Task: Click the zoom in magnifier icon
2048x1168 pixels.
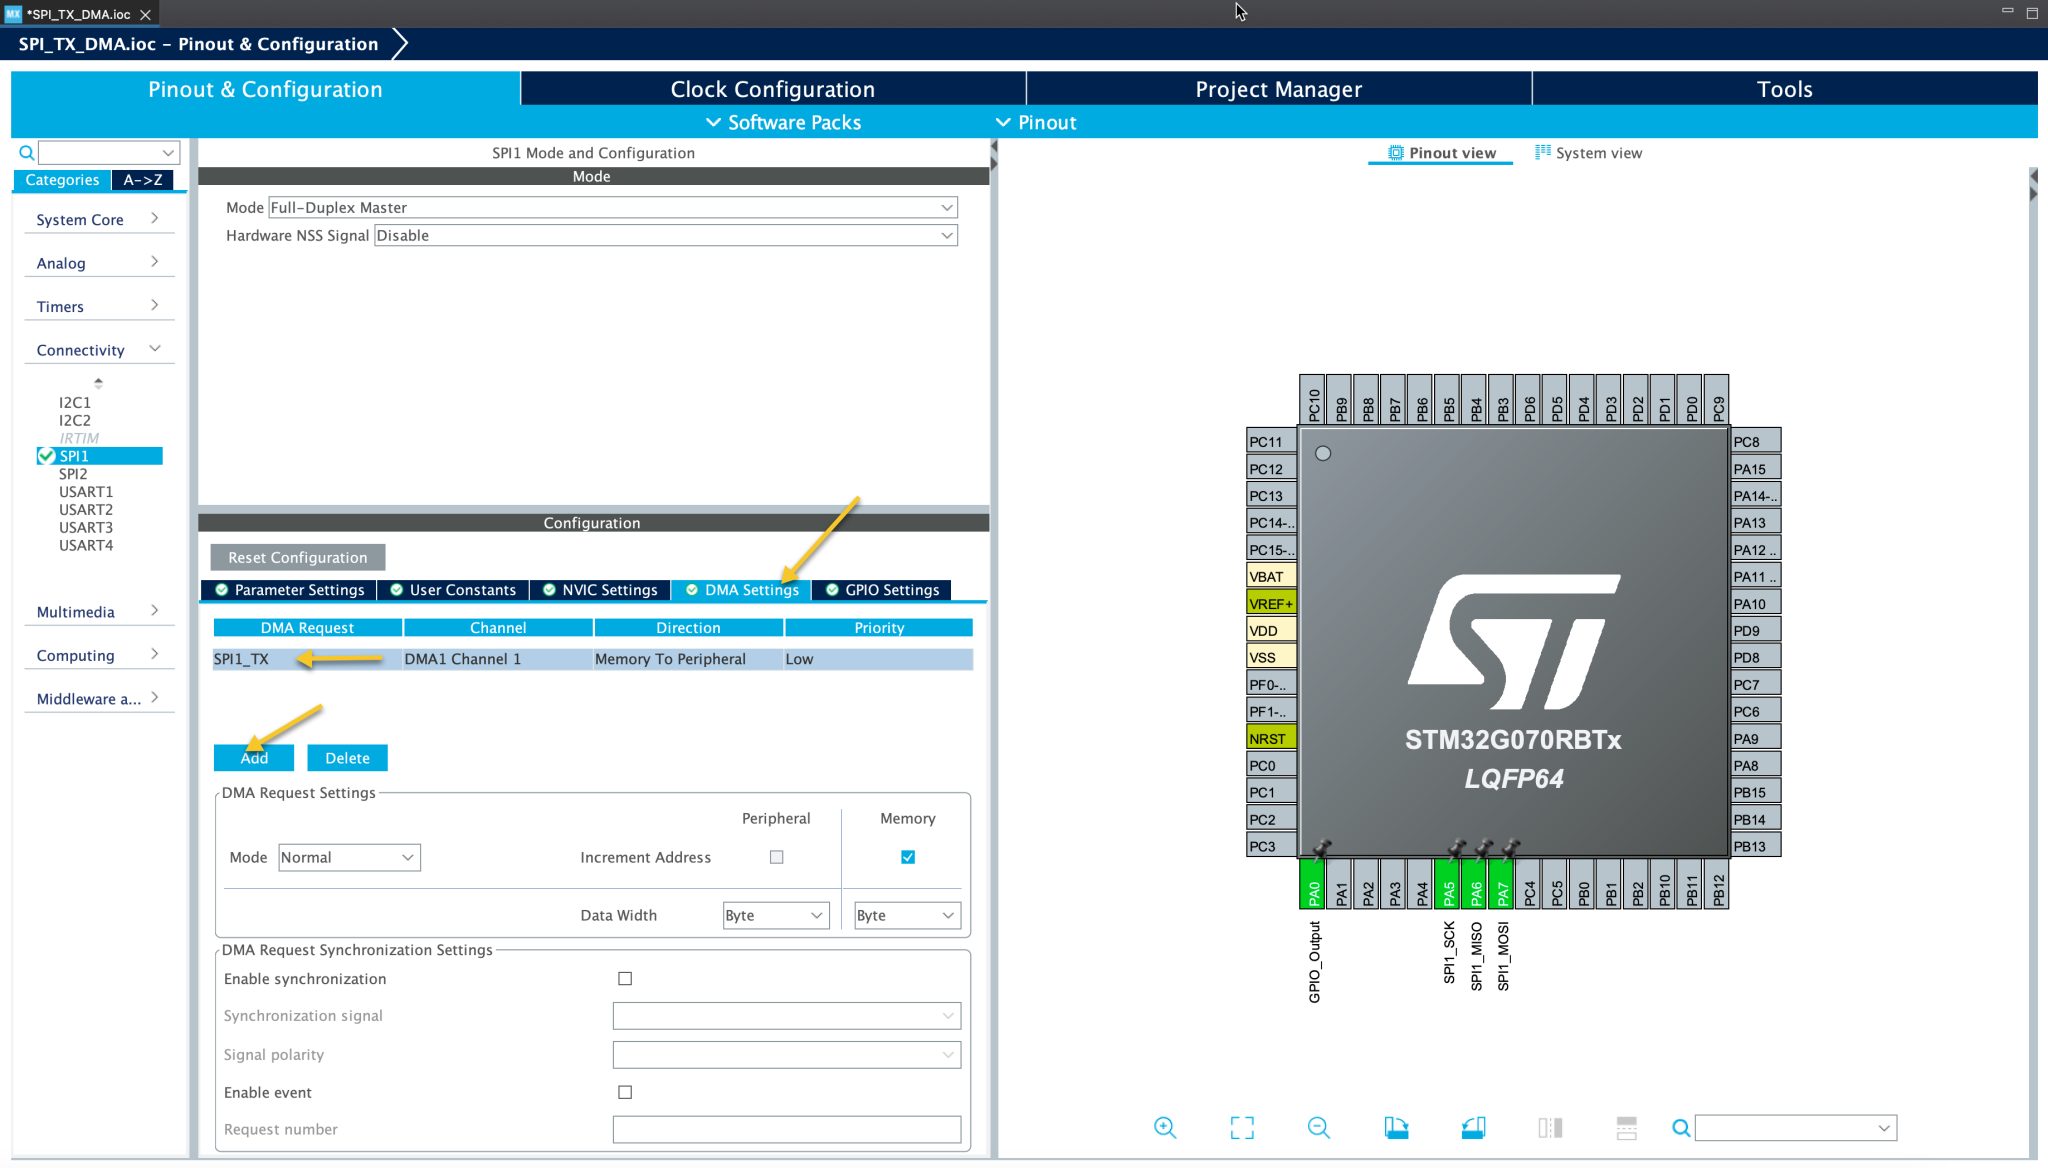Action: coord(1165,1128)
